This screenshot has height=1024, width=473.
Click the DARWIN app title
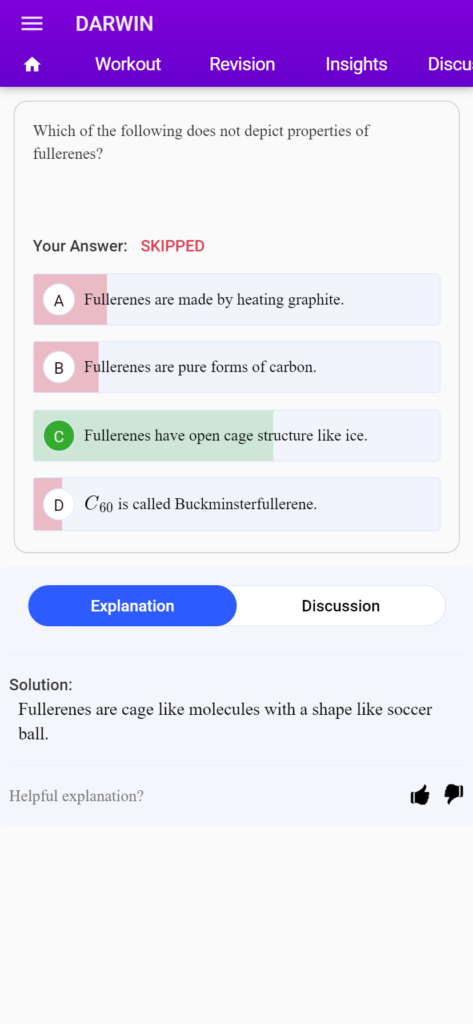[114, 24]
